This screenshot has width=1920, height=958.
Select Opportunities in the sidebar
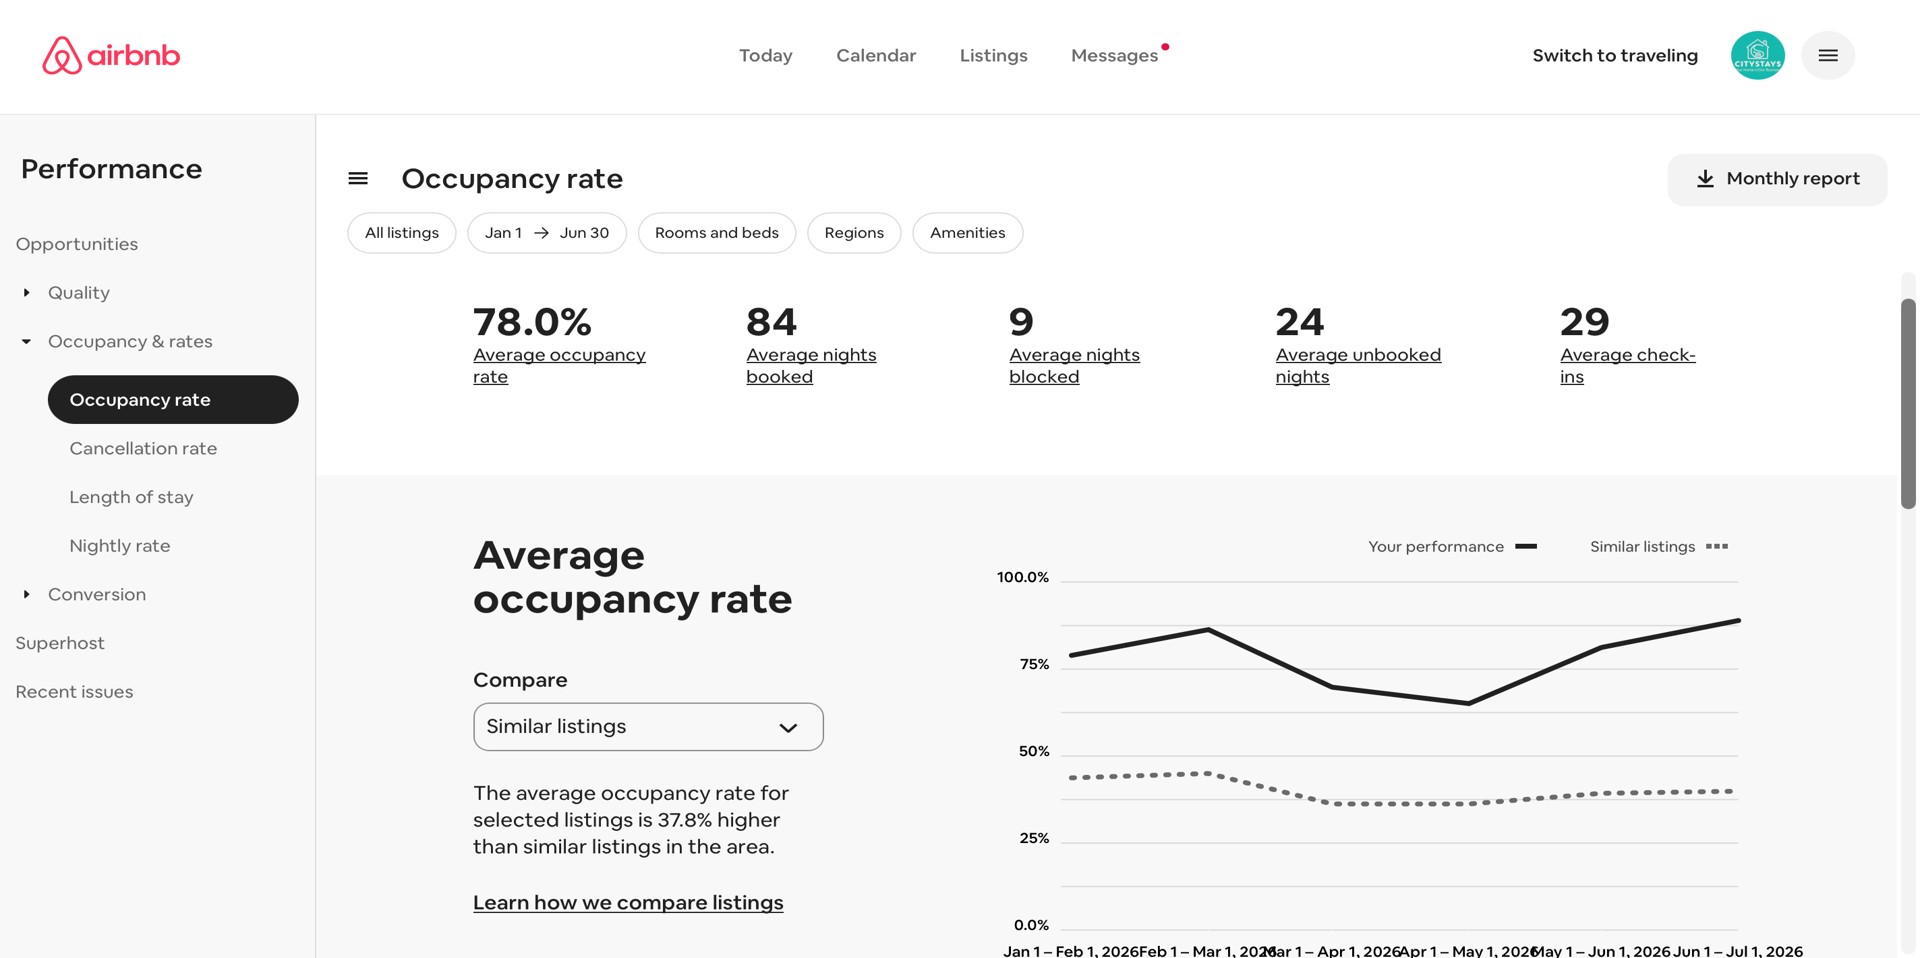(x=77, y=244)
